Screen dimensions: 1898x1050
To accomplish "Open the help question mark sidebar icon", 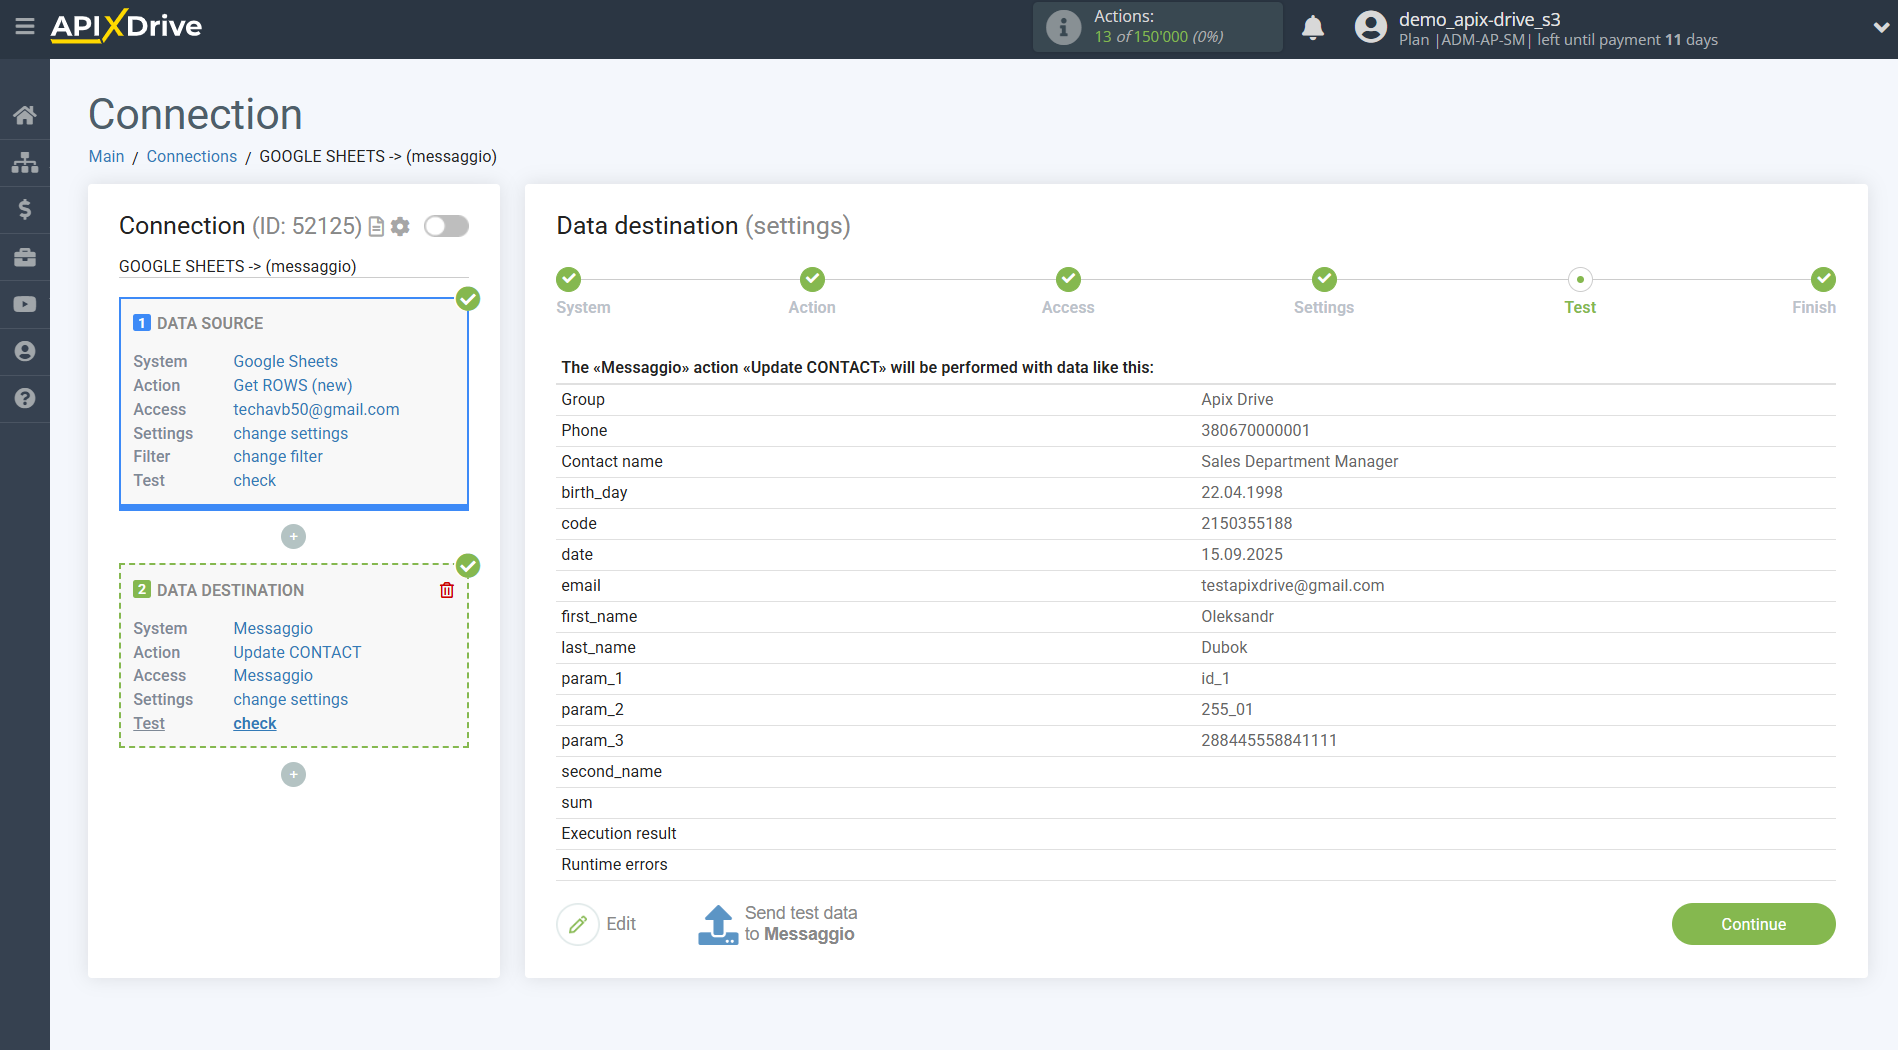I will click(25, 398).
